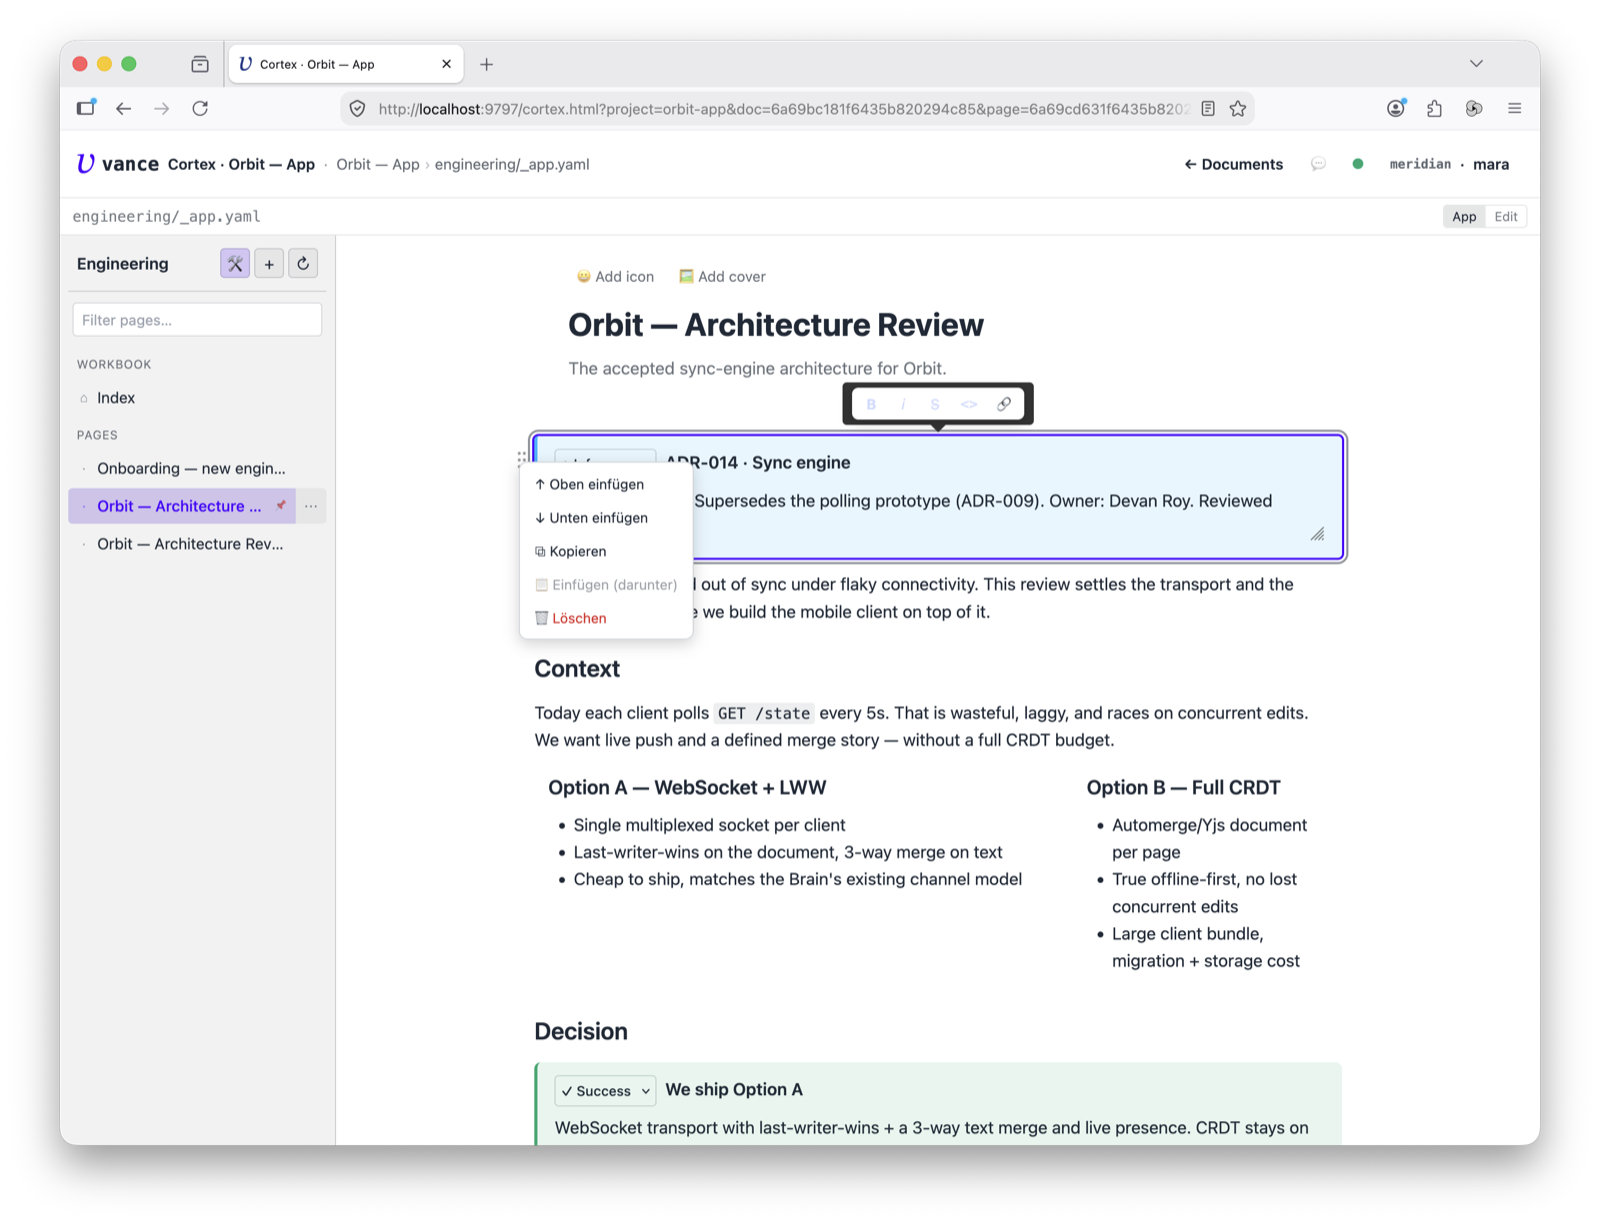This screenshot has height=1224, width=1600.
Task: Click 'Löschen' to delete the block
Action: (606, 618)
